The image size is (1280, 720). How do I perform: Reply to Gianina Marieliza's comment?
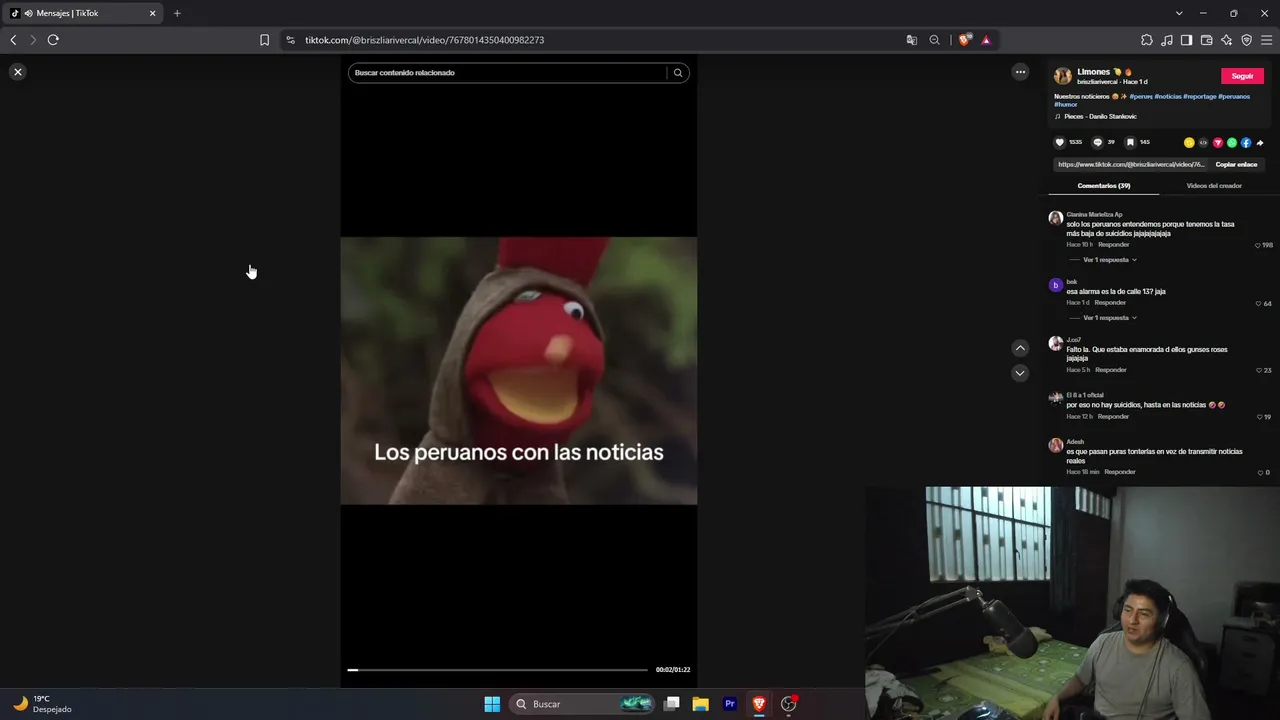click(1113, 245)
